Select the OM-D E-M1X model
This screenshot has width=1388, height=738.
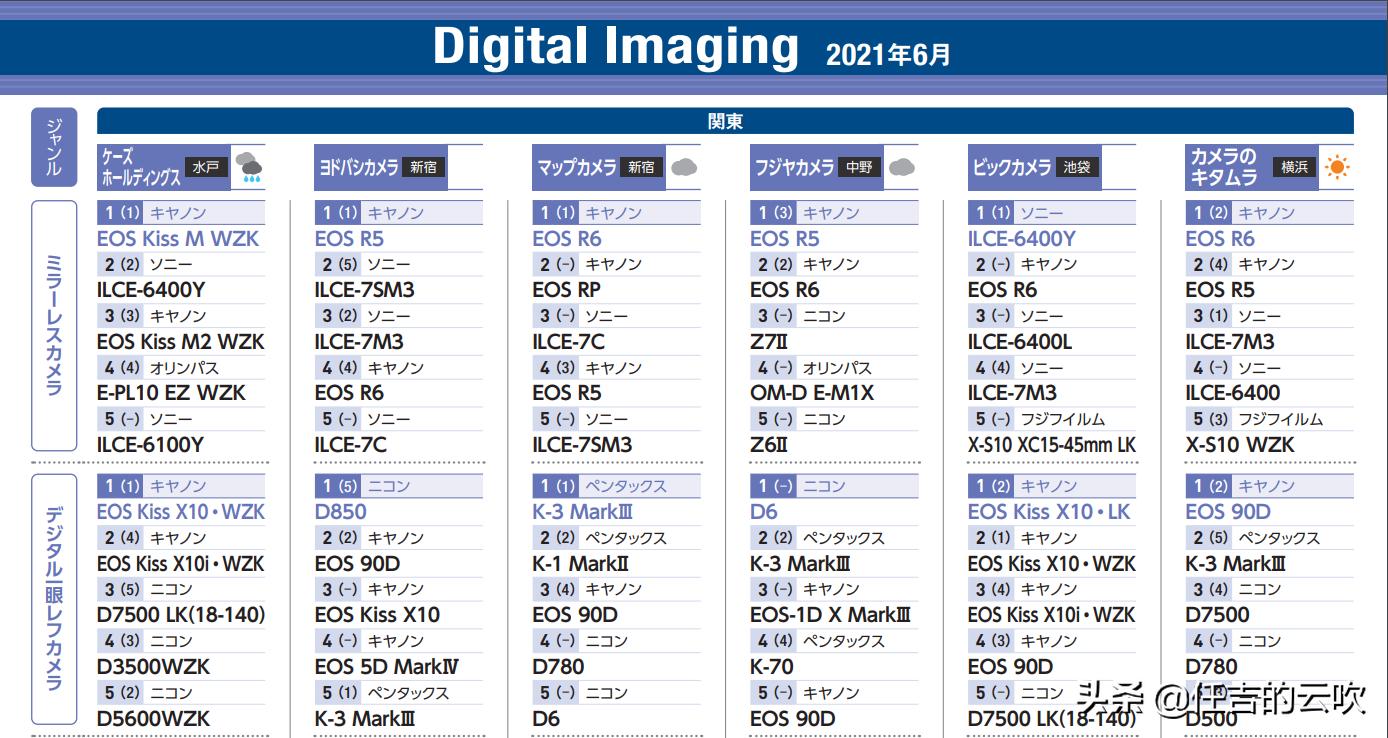point(812,393)
